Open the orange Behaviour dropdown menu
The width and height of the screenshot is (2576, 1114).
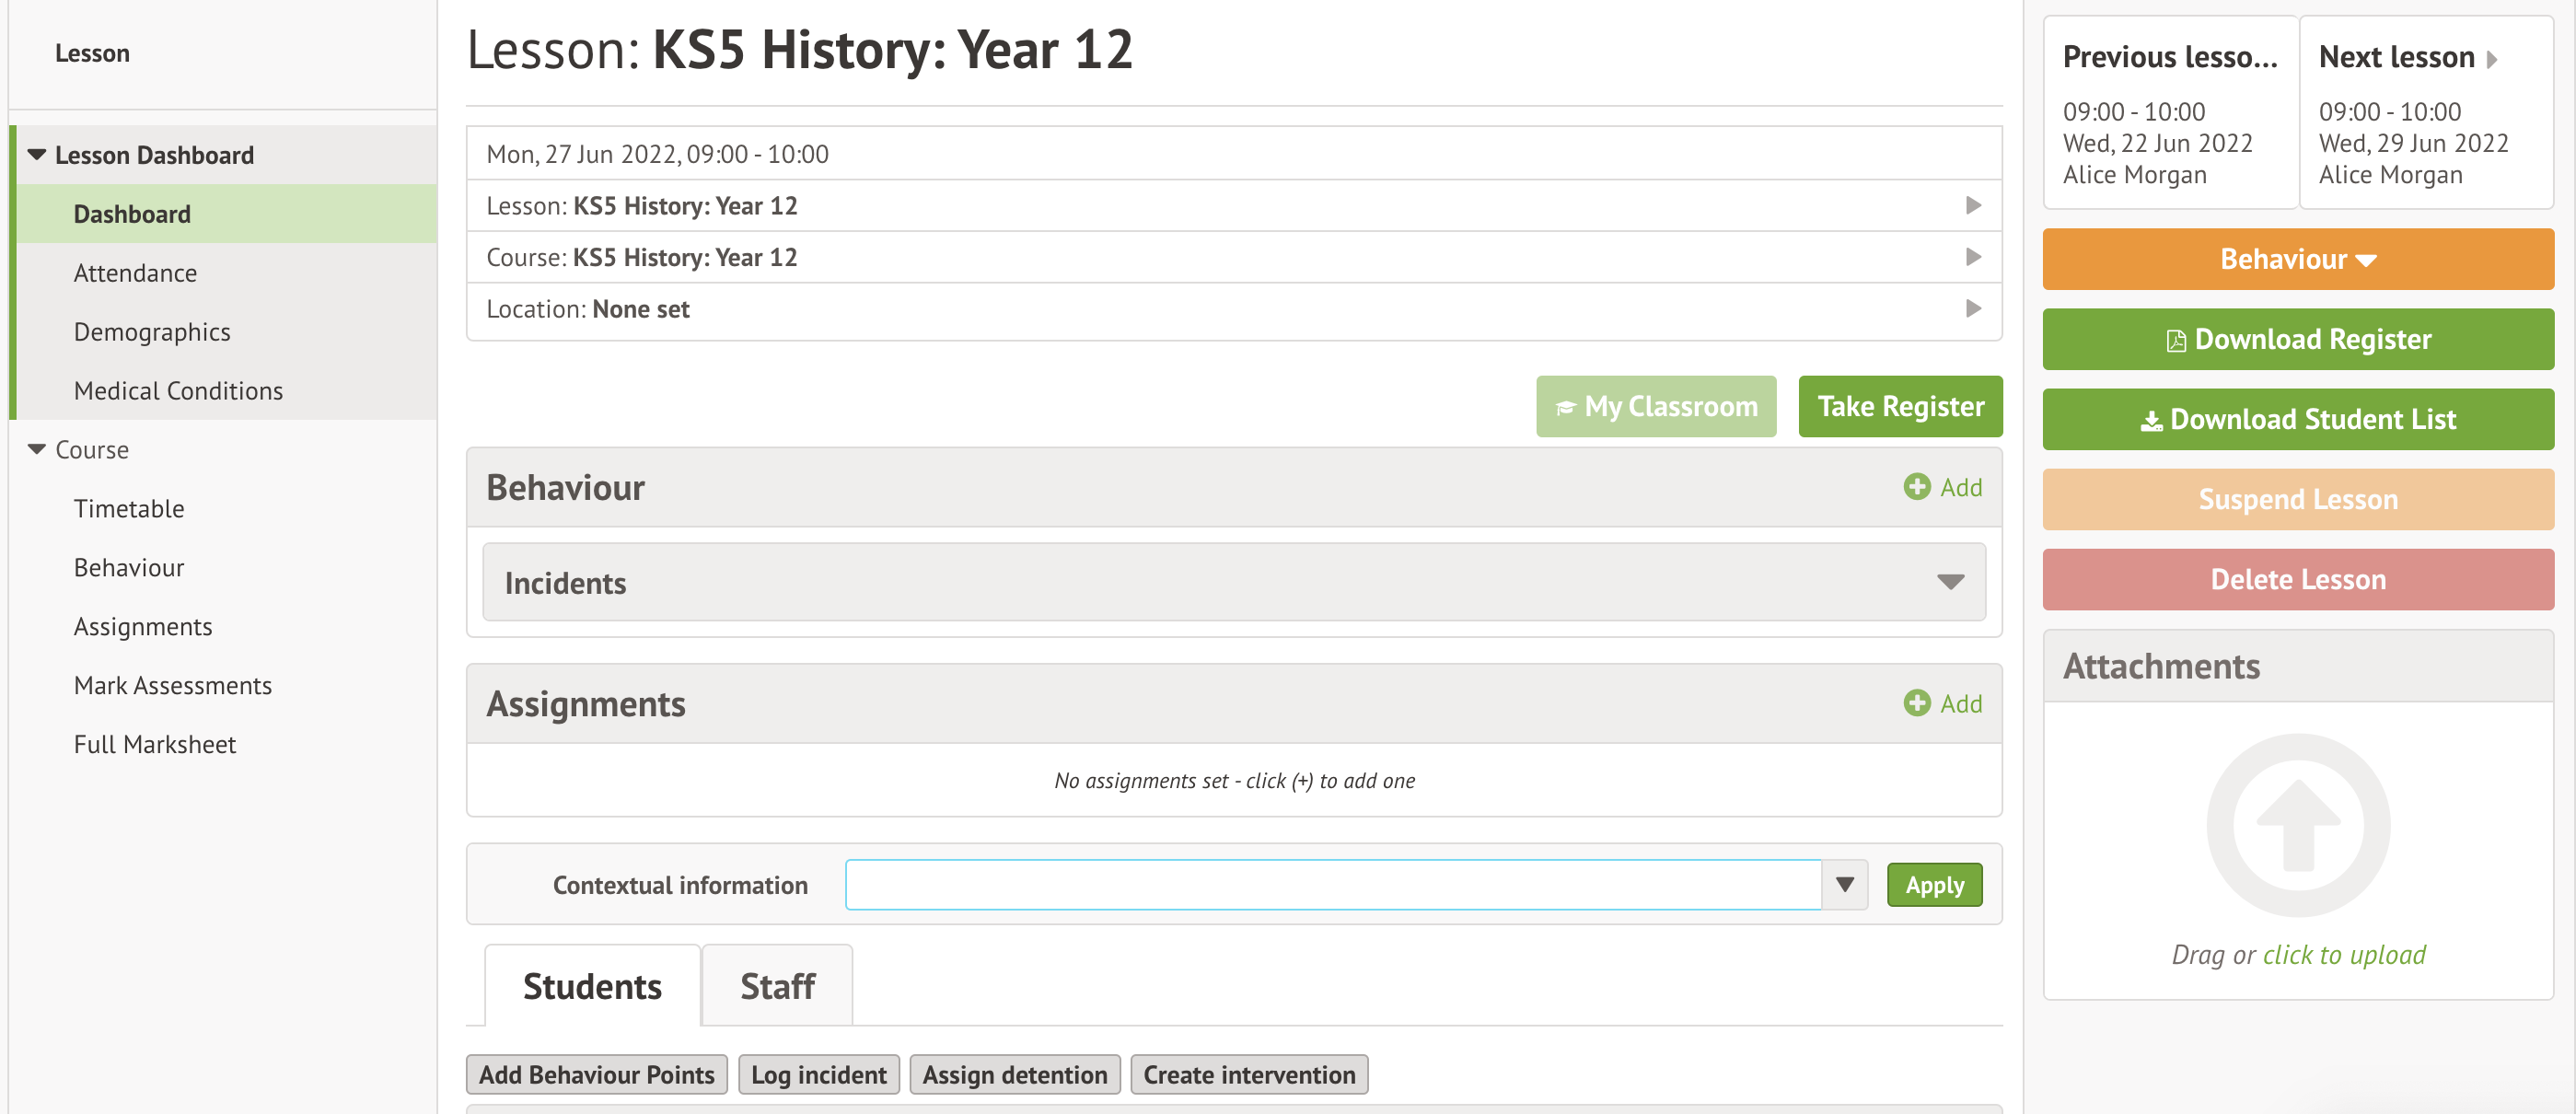pyautogui.click(x=2297, y=260)
